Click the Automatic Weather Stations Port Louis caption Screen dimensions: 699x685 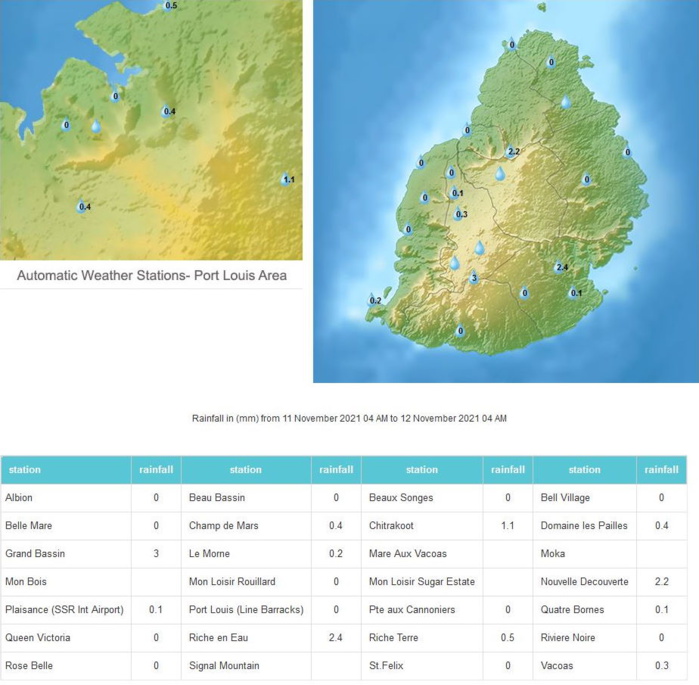coord(152,275)
